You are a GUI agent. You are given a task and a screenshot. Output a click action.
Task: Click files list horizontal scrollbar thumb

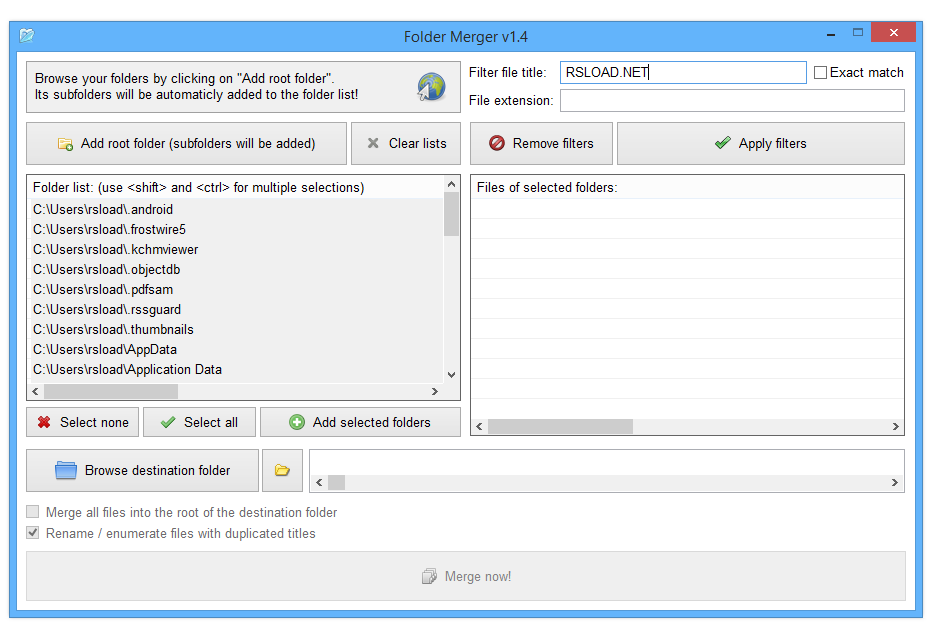click(x=561, y=427)
